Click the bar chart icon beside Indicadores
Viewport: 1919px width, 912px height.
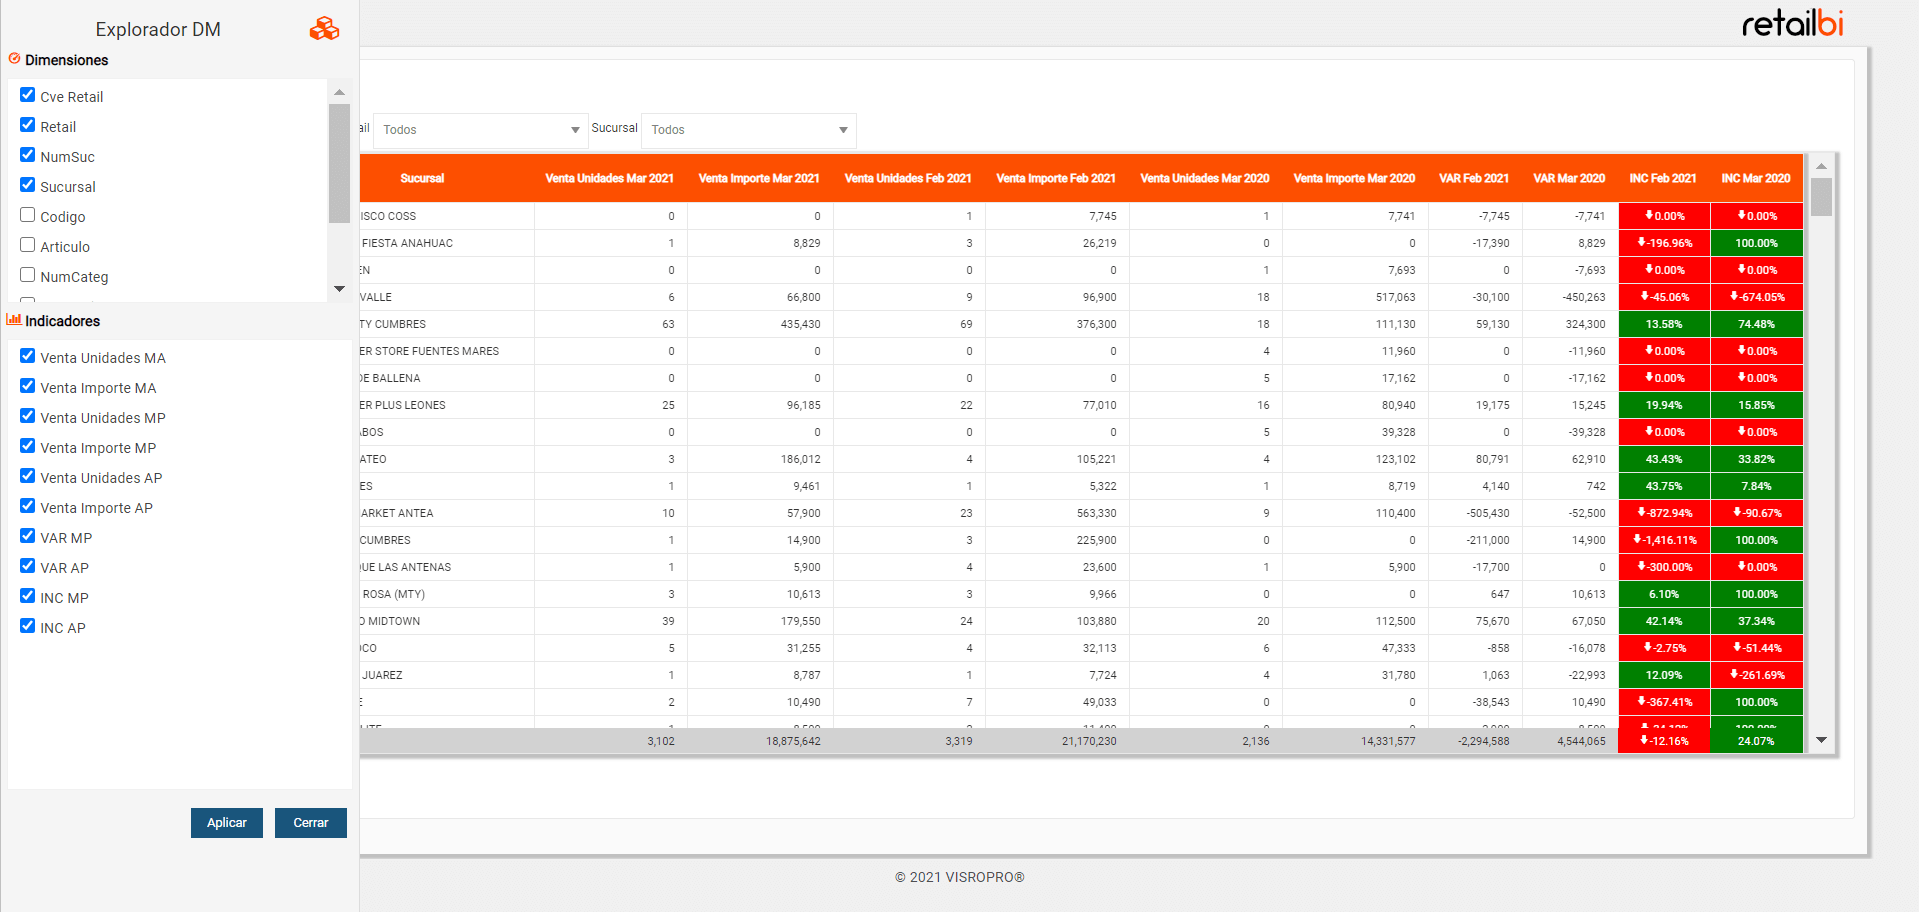point(14,320)
